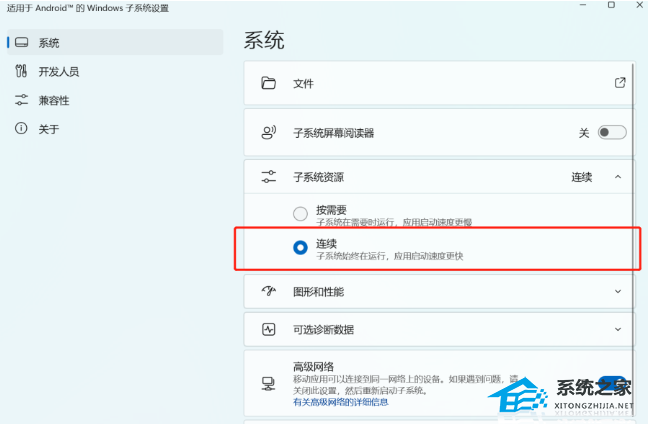Expand the 图形和性能 section
This screenshot has width=649, height=424.
coord(618,290)
